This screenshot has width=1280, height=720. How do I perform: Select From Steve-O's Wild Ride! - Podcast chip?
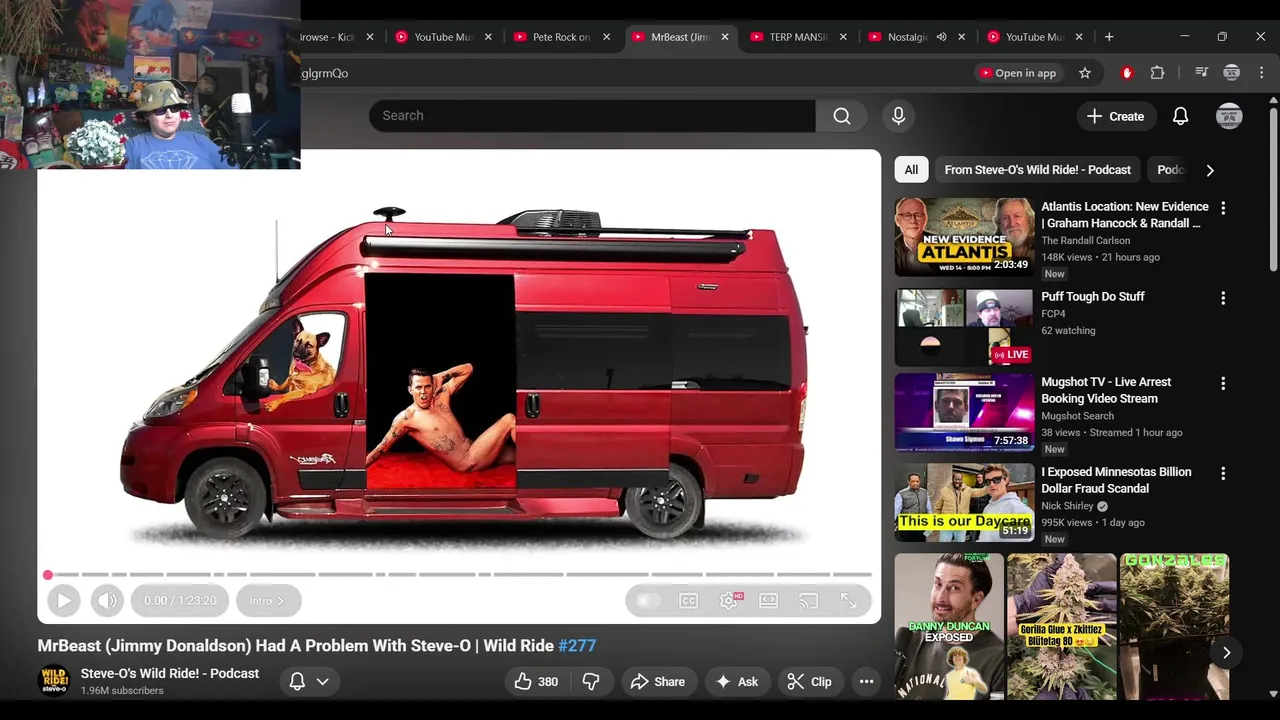pos(1038,170)
